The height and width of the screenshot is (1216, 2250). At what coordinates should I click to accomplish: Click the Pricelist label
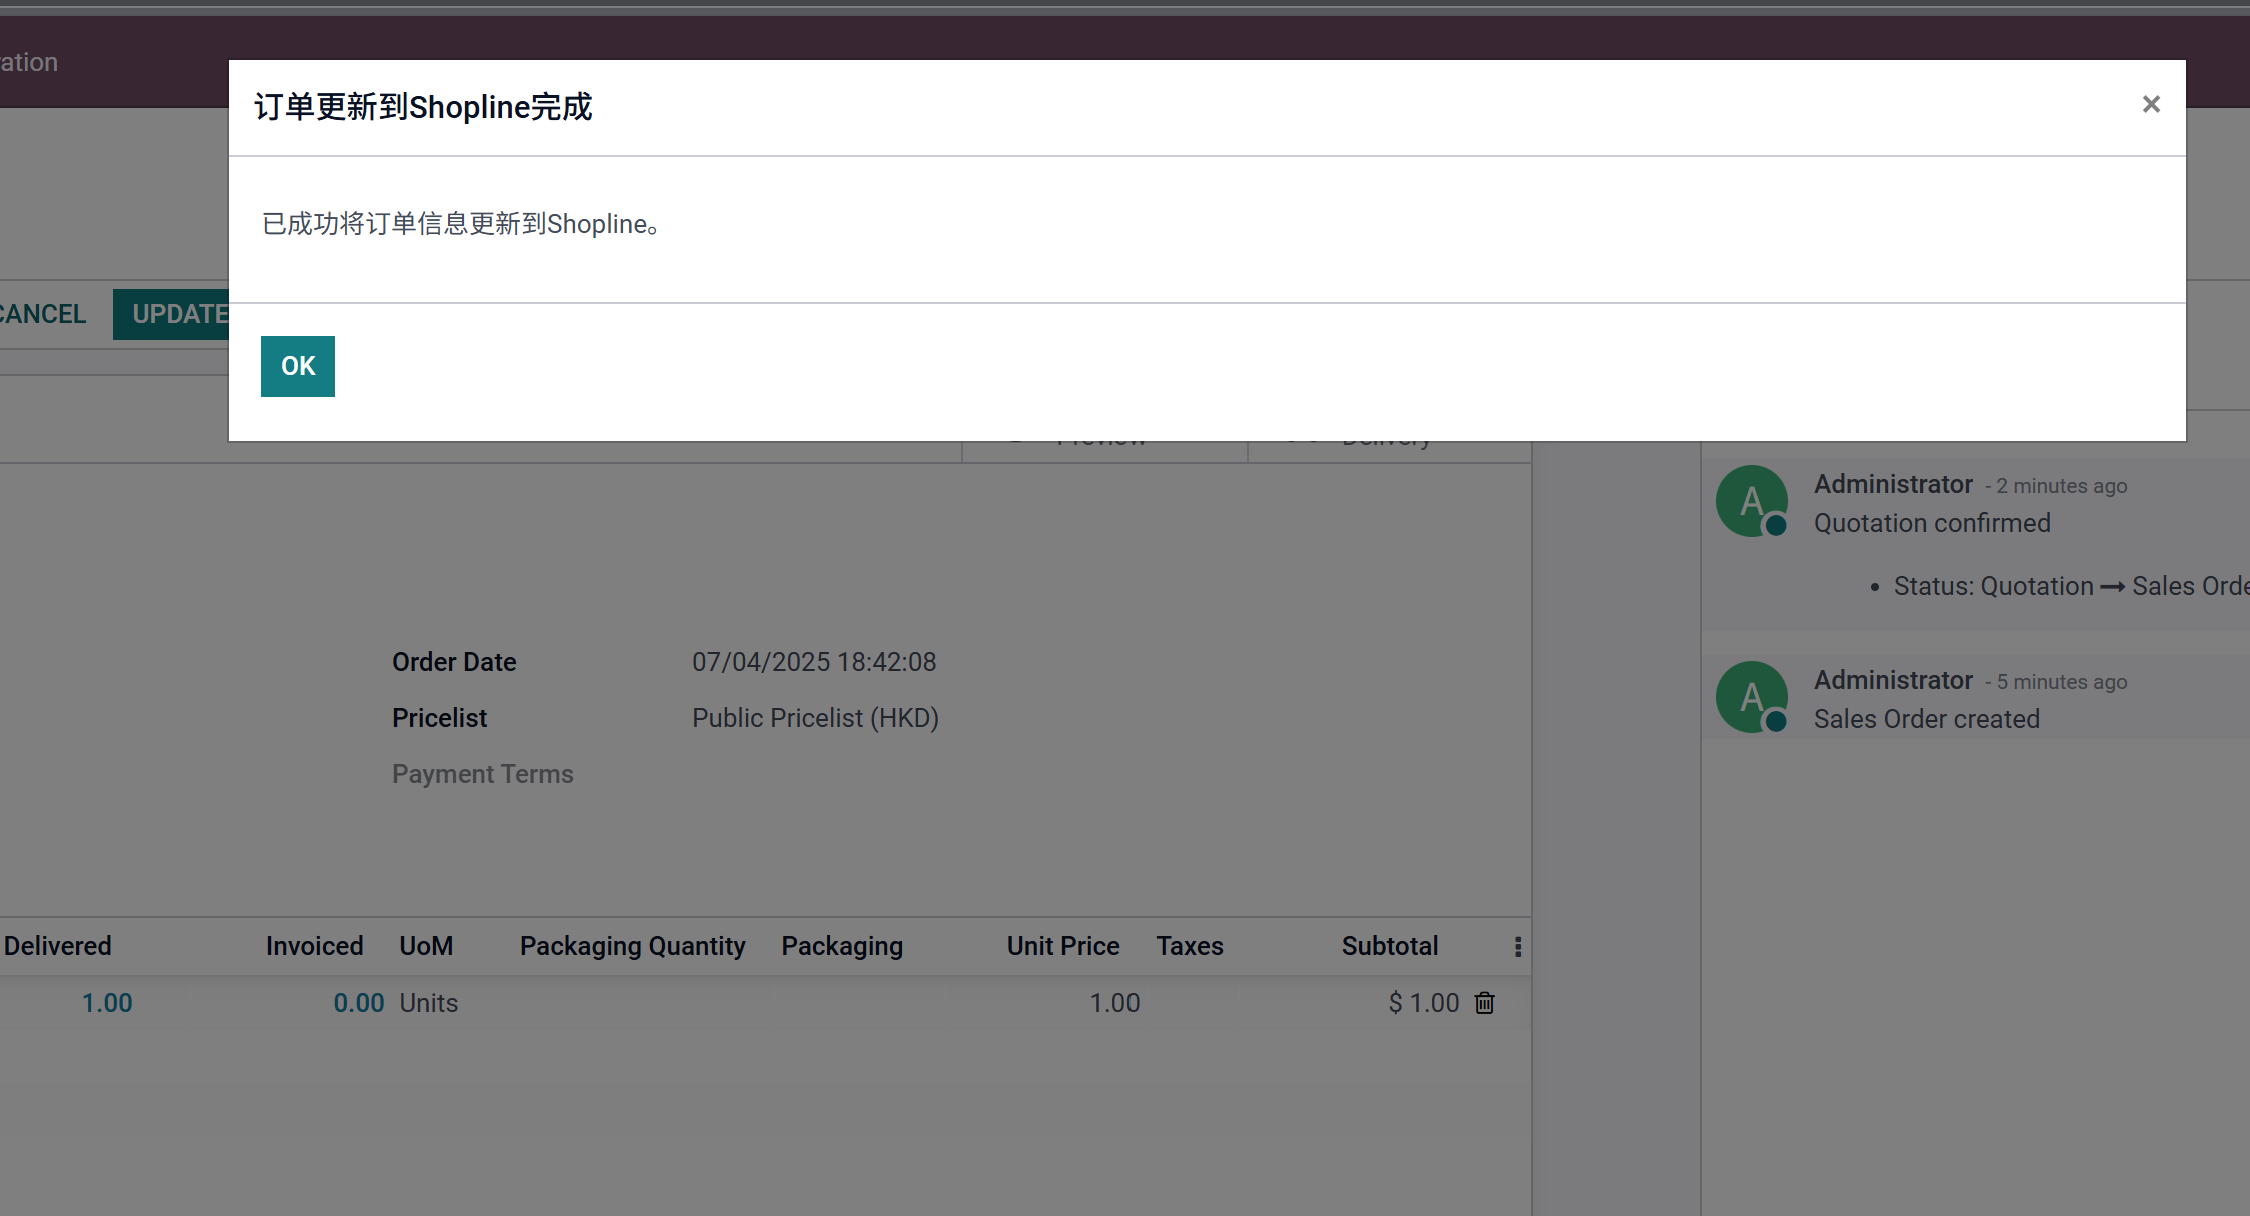[439, 718]
